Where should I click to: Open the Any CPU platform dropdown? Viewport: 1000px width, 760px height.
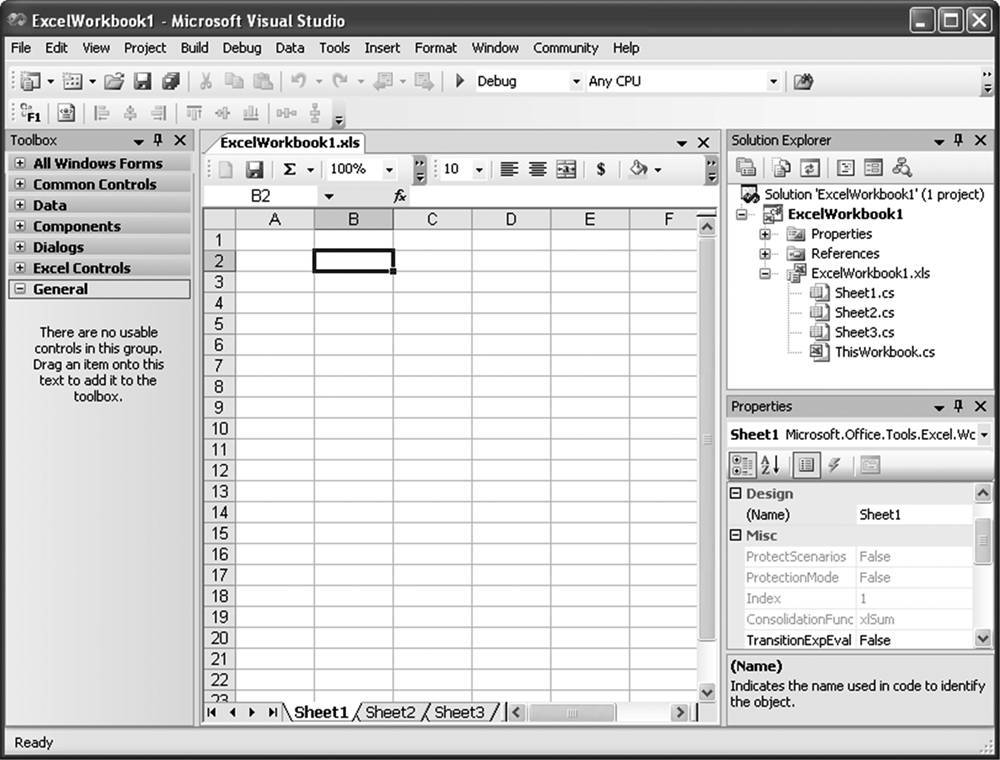pyautogui.click(x=773, y=82)
